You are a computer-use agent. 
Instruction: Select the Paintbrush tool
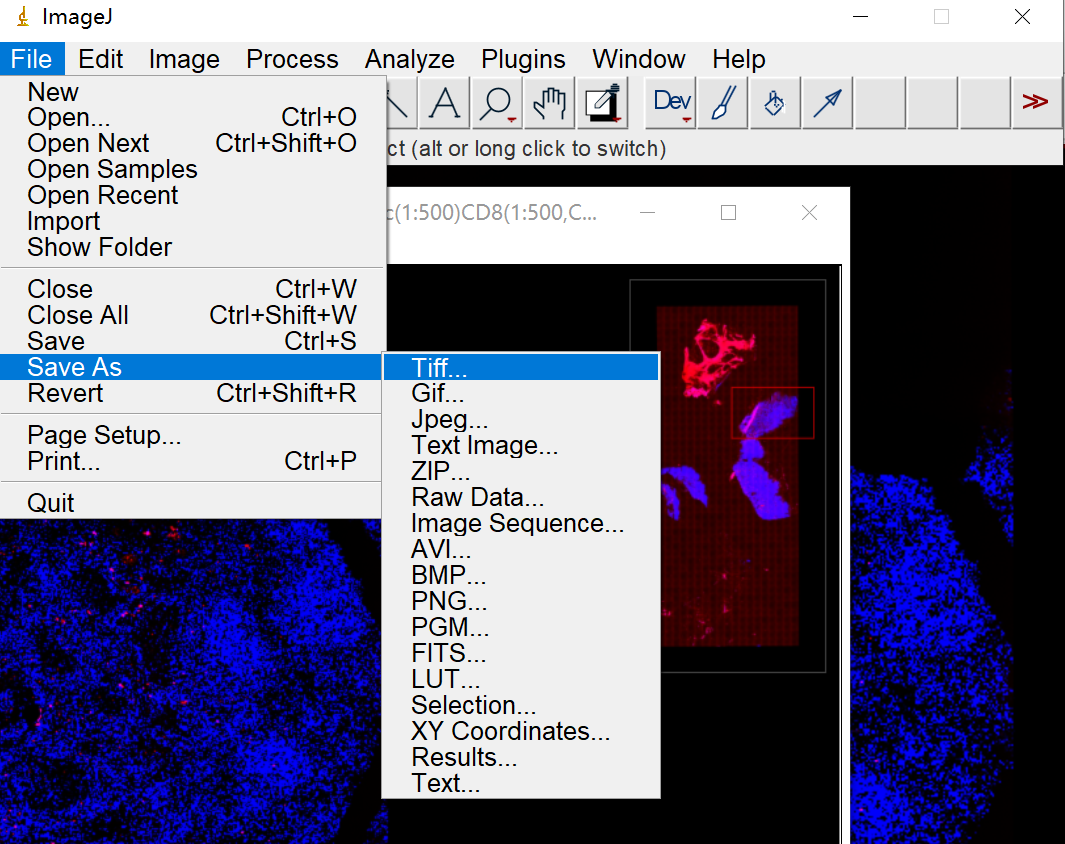(723, 103)
